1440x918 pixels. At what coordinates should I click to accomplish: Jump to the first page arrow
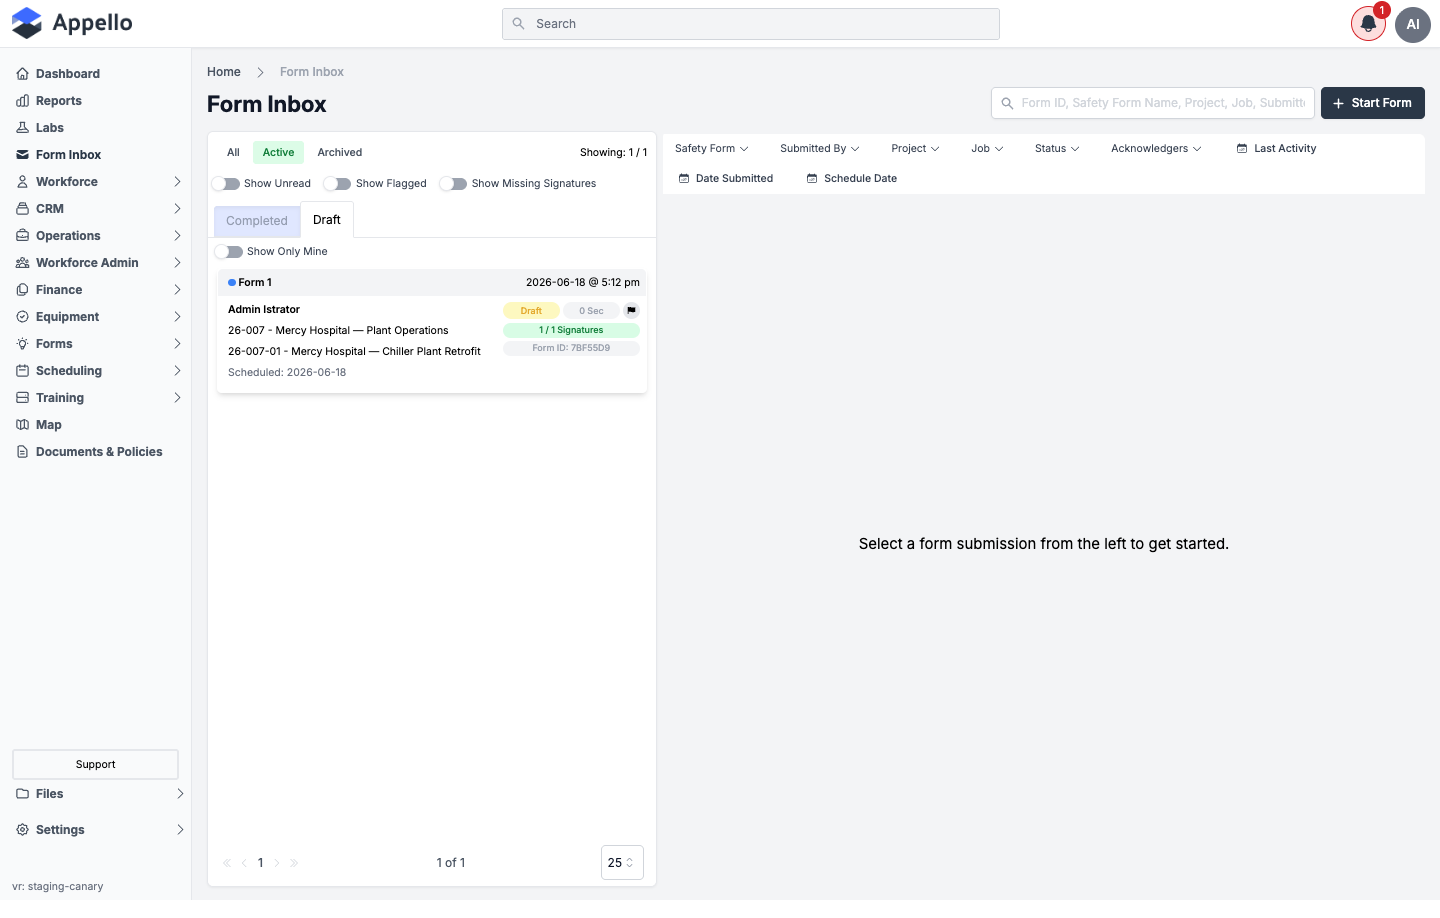(x=227, y=863)
